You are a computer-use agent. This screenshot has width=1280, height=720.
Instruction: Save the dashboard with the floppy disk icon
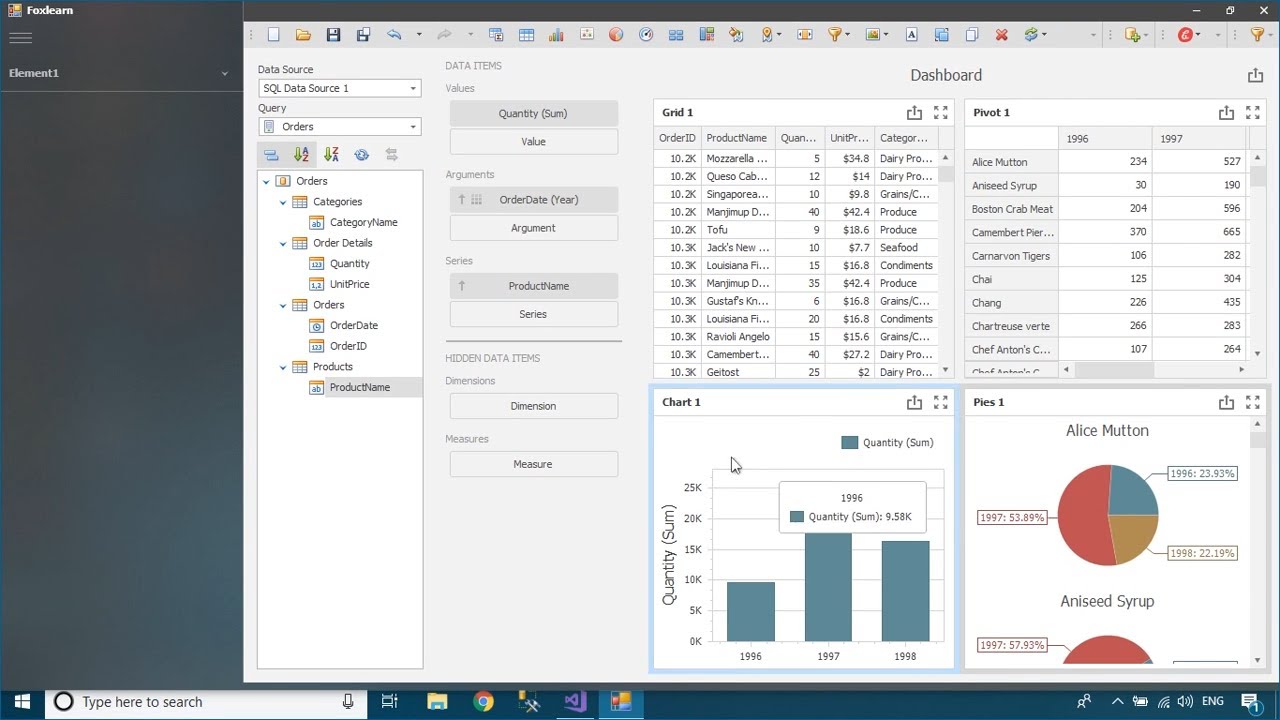pyautogui.click(x=333, y=35)
